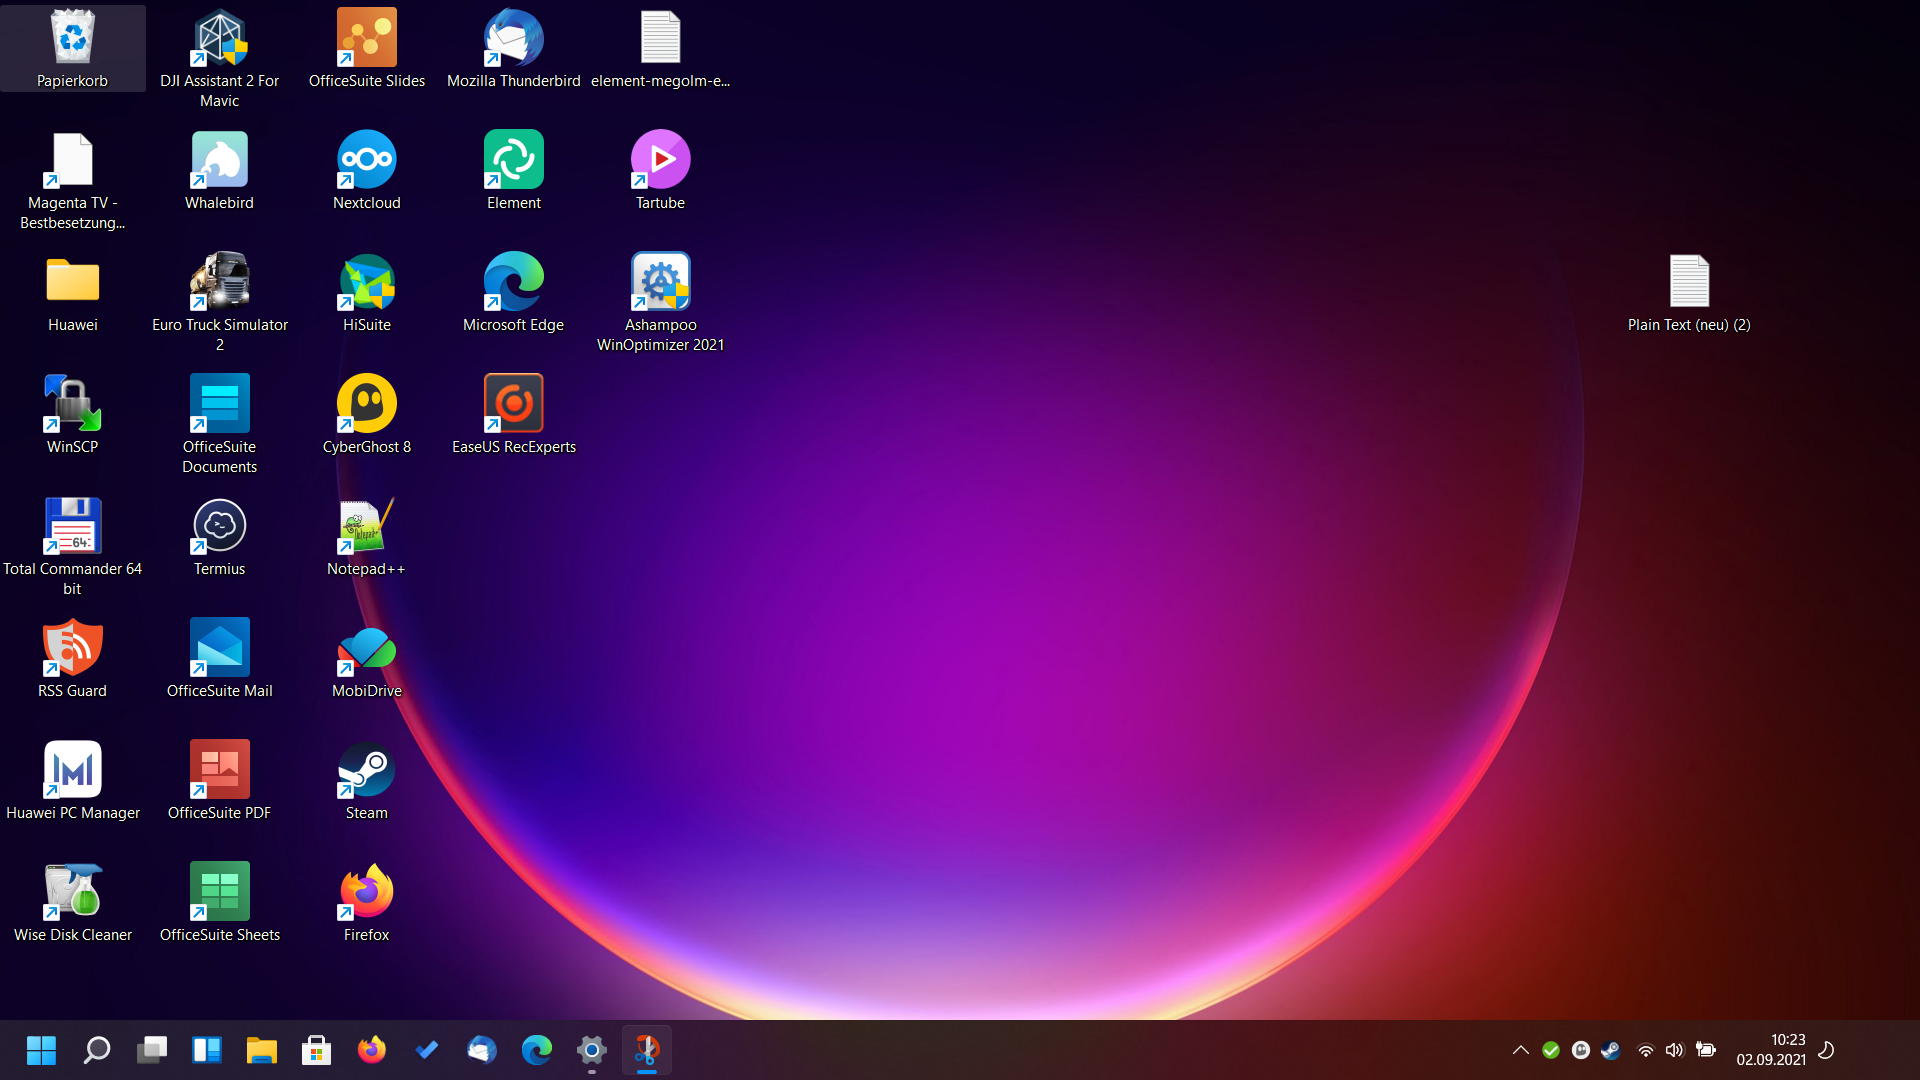Select the element-megolm-e... file

pos(660,49)
